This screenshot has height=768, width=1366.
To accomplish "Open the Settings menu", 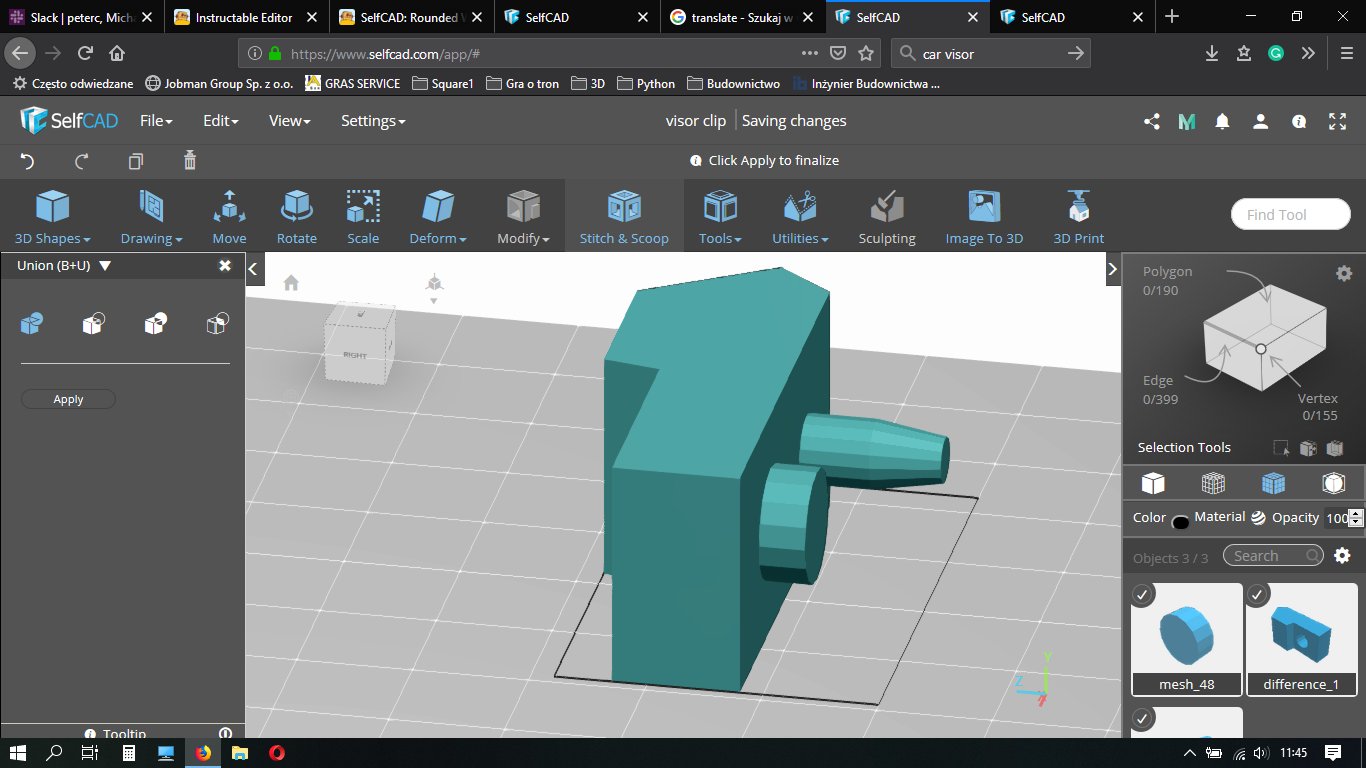I will pyautogui.click(x=373, y=121).
